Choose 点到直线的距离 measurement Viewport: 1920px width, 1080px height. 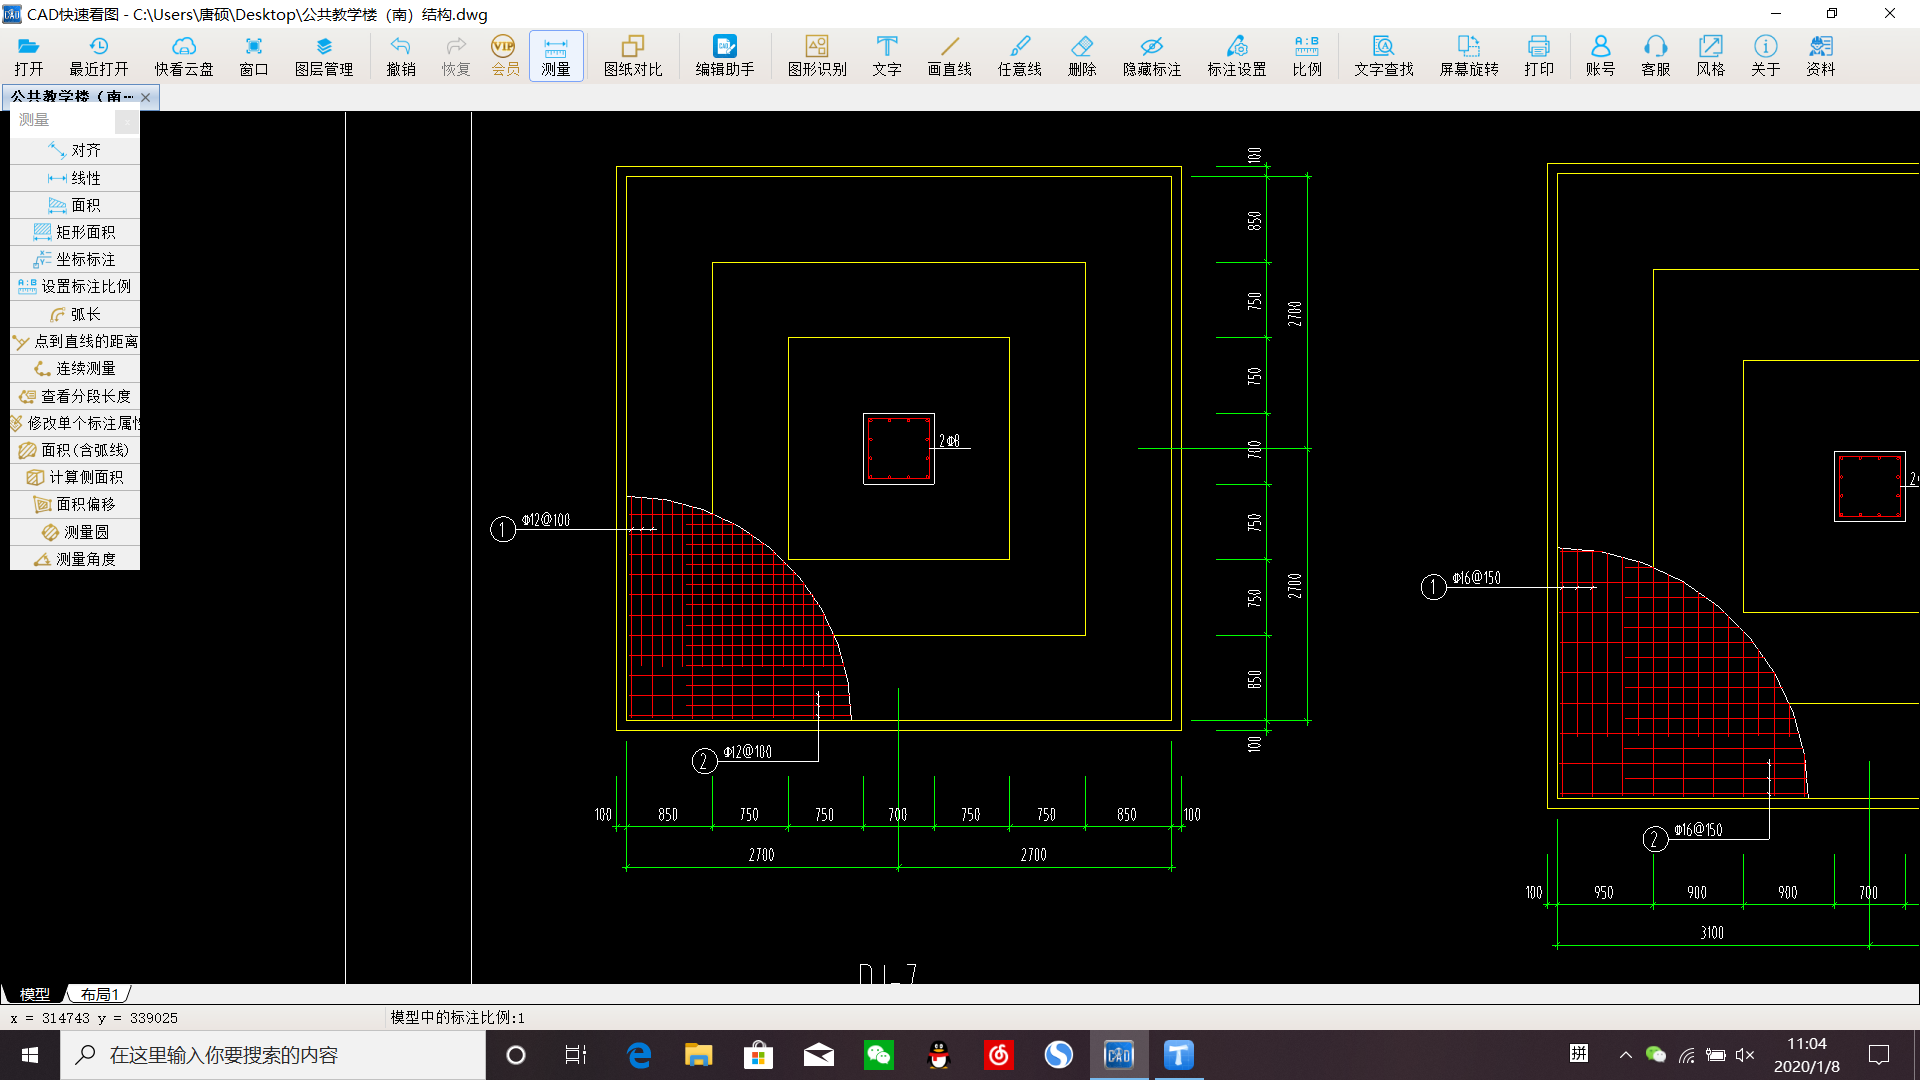(75, 341)
